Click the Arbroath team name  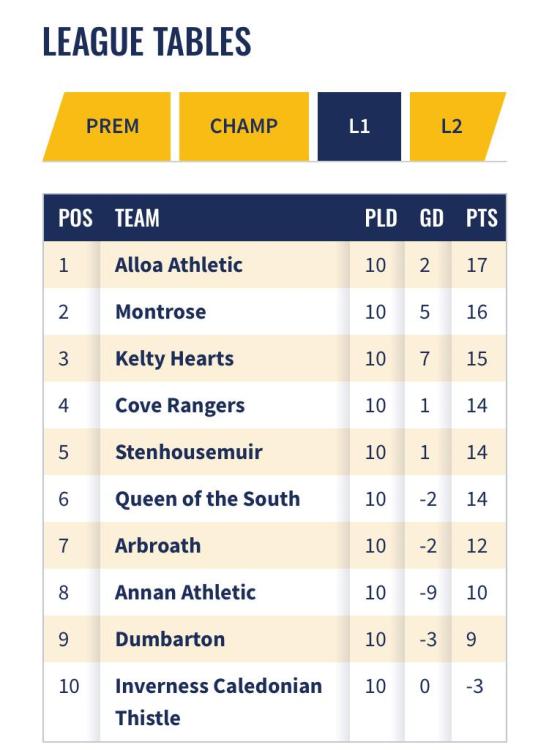point(158,546)
